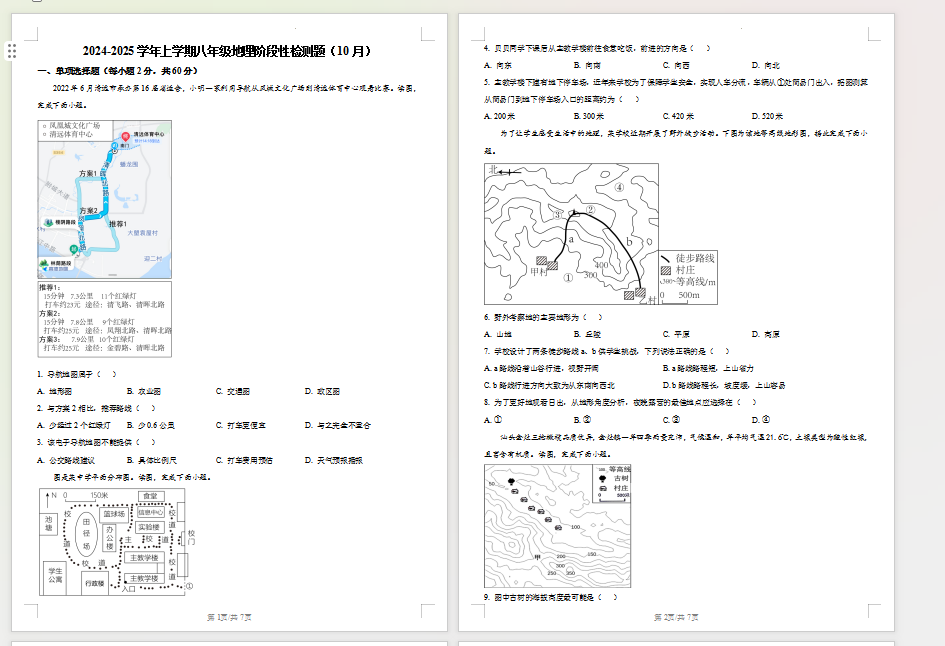Click option "C. 平原" of question 6

(x=676, y=334)
